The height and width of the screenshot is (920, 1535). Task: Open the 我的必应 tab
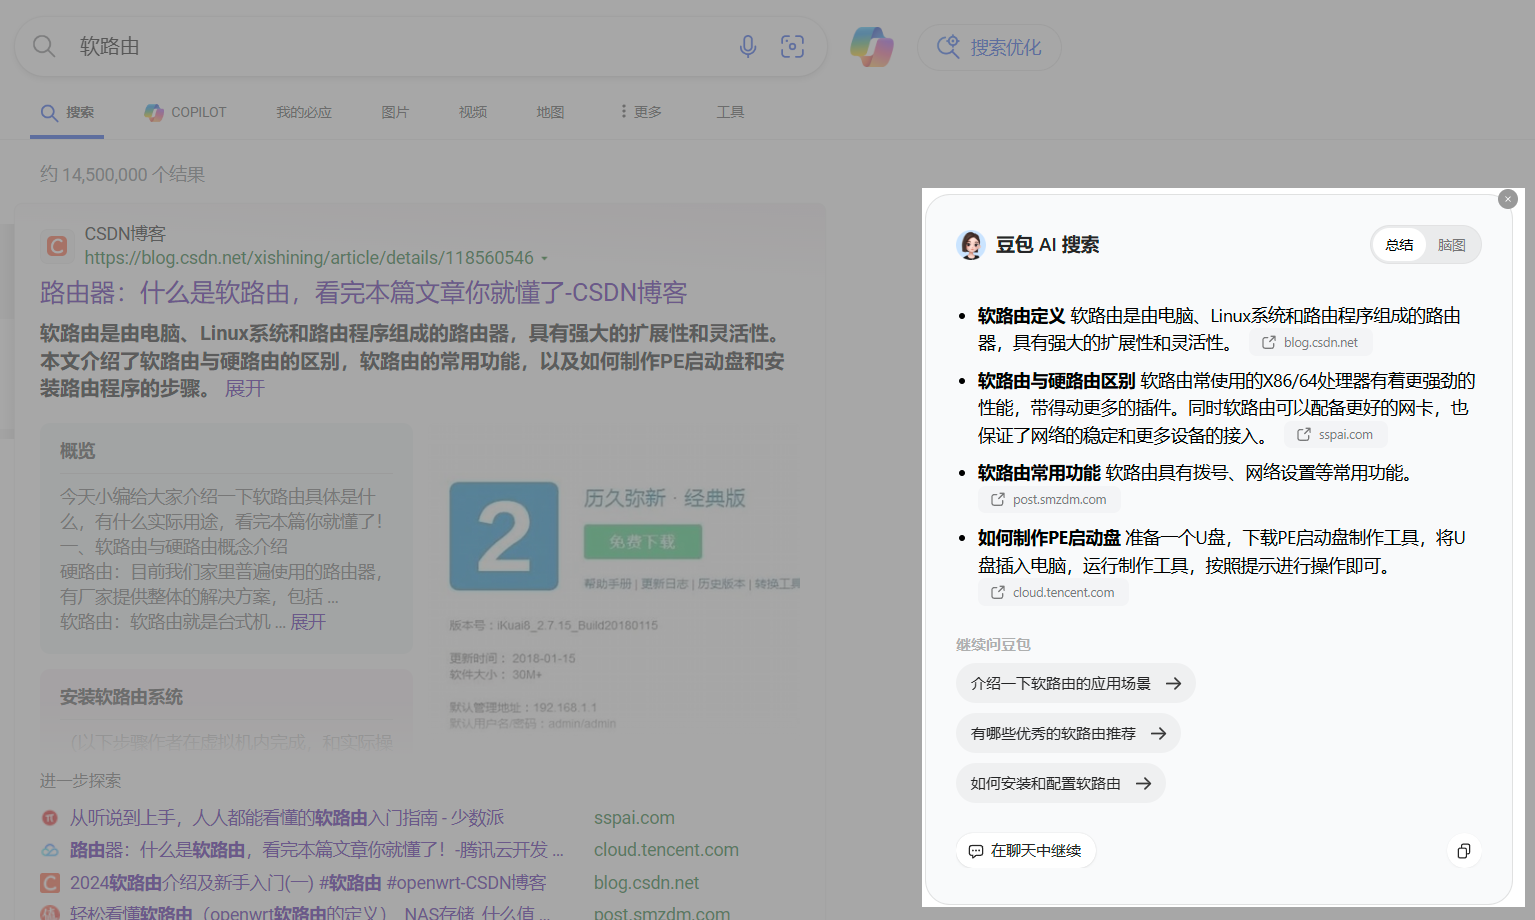click(304, 112)
